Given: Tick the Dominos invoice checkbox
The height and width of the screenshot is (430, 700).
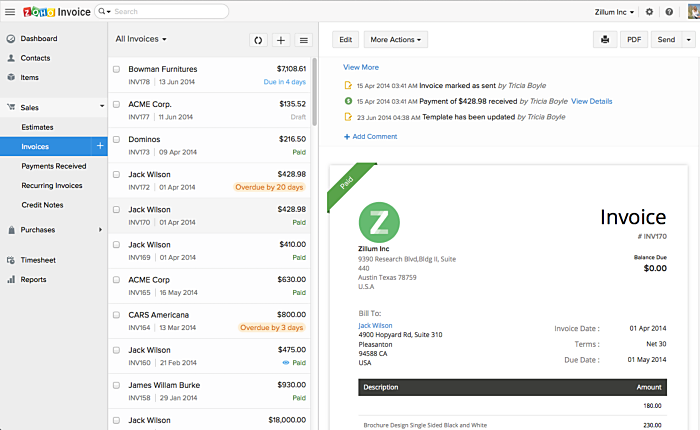Looking at the screenshot, I should click(x=117, y=139).
